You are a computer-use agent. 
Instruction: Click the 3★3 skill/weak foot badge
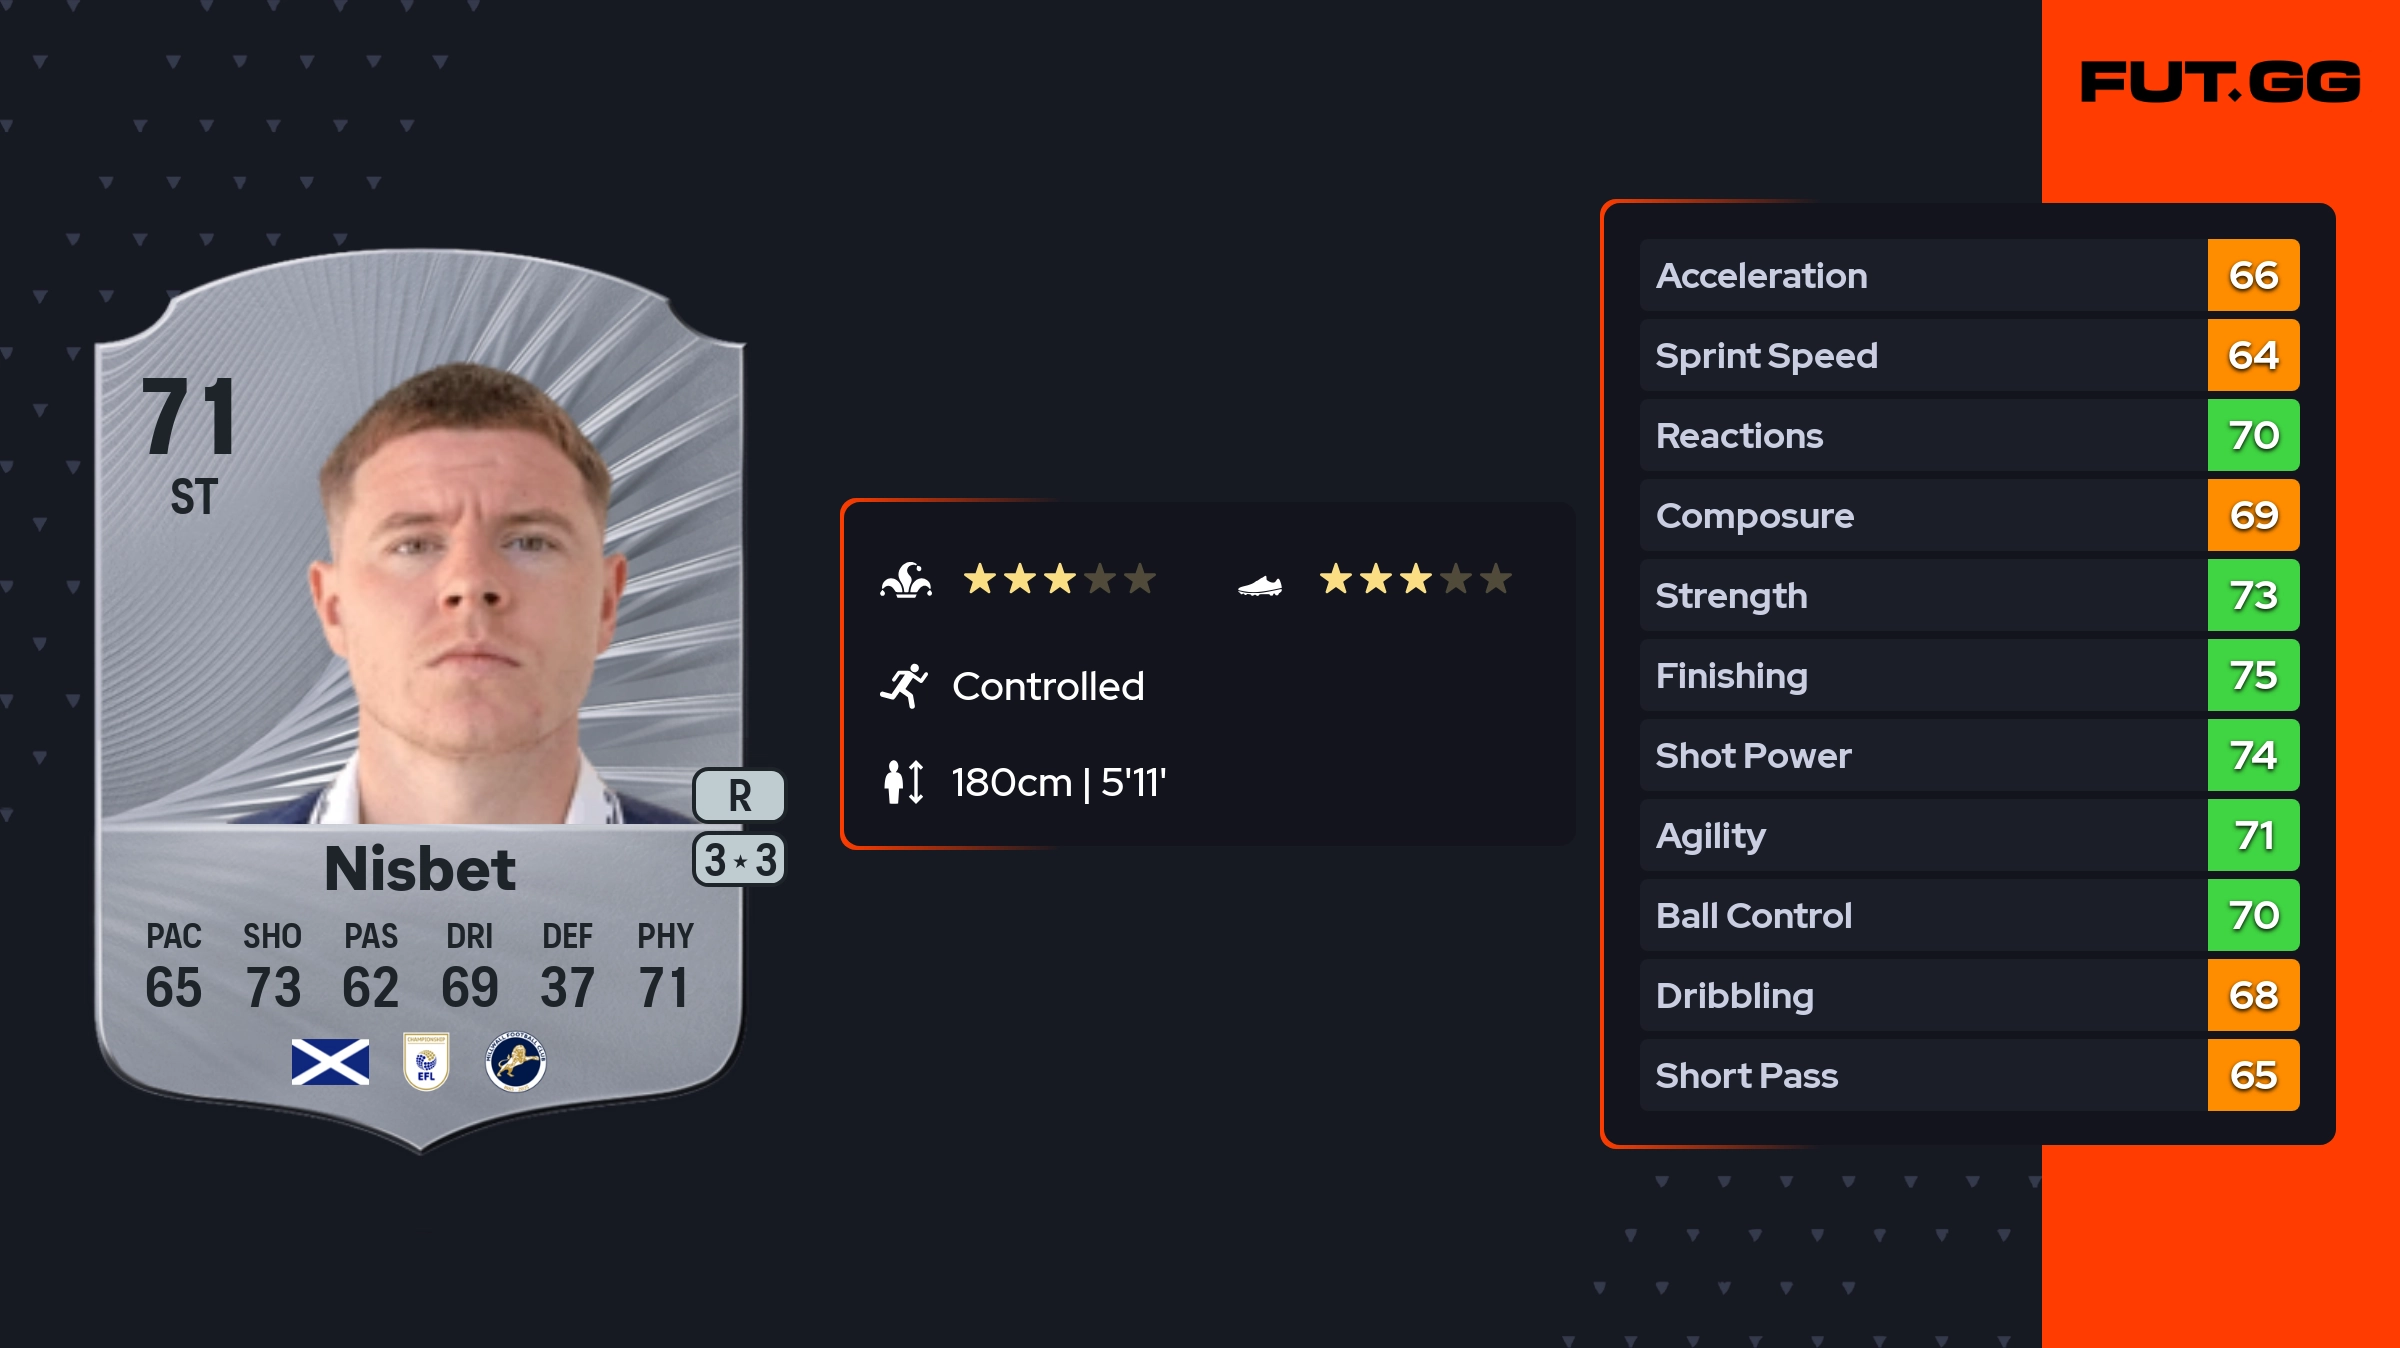739,860
